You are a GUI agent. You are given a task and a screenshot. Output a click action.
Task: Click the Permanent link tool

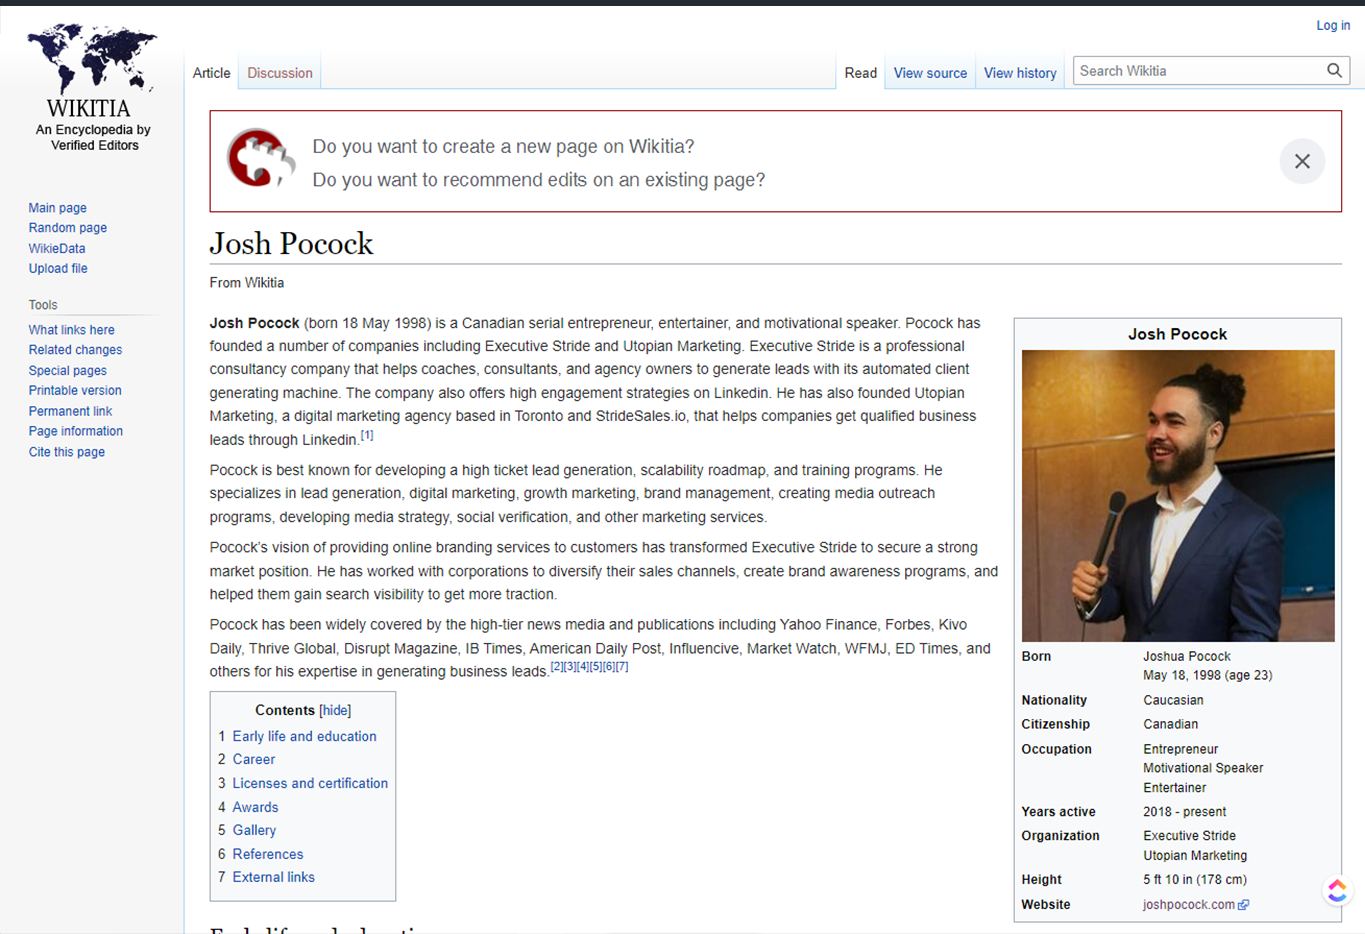[x=70, y=411]
